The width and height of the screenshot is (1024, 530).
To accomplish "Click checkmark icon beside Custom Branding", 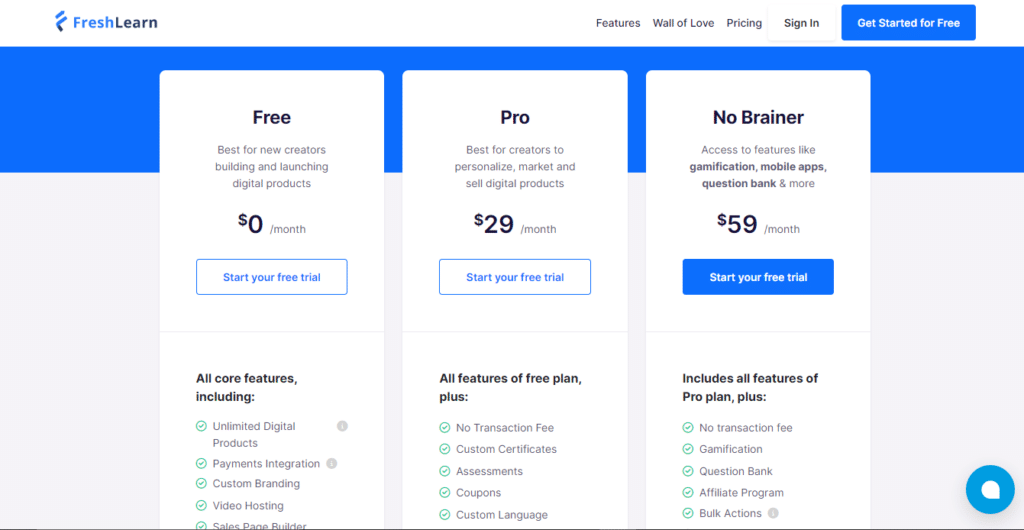I will tap(201, 484).
